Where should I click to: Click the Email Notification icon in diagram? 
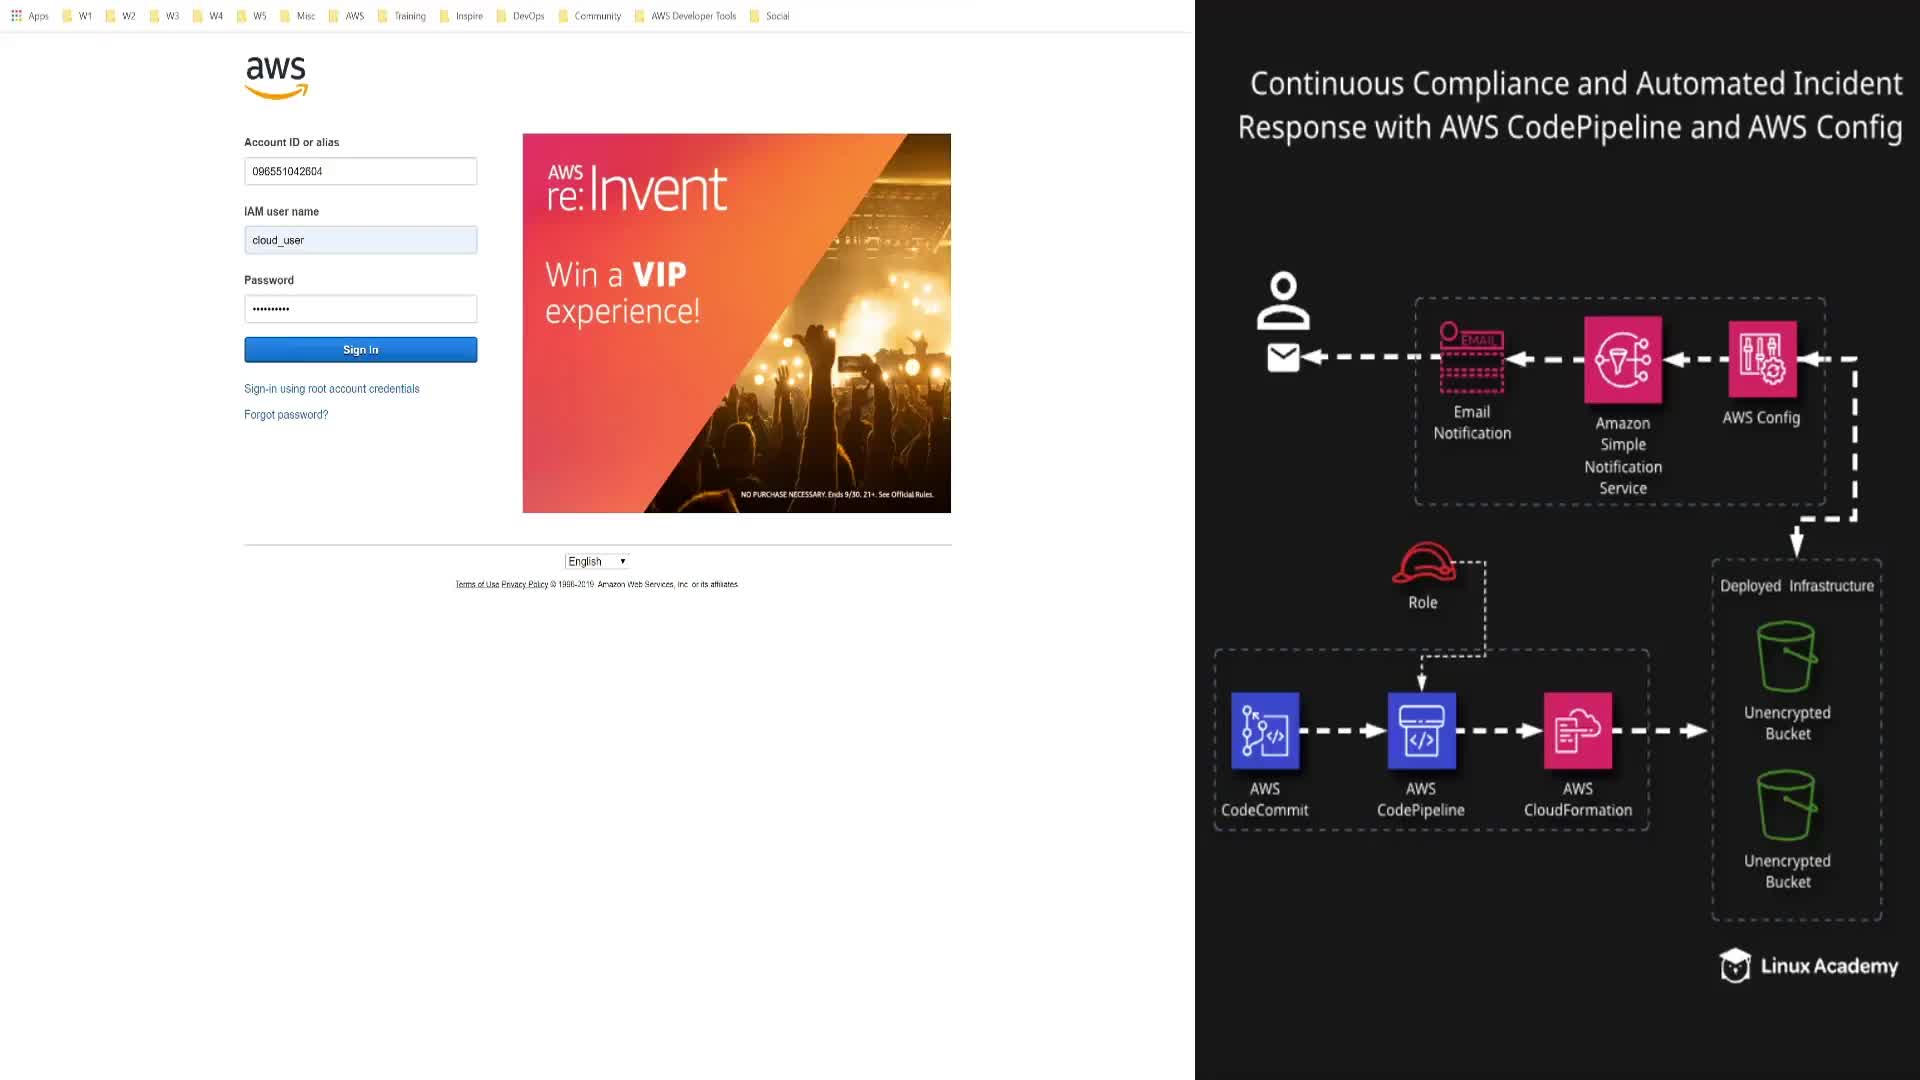tap(1471, 358)
